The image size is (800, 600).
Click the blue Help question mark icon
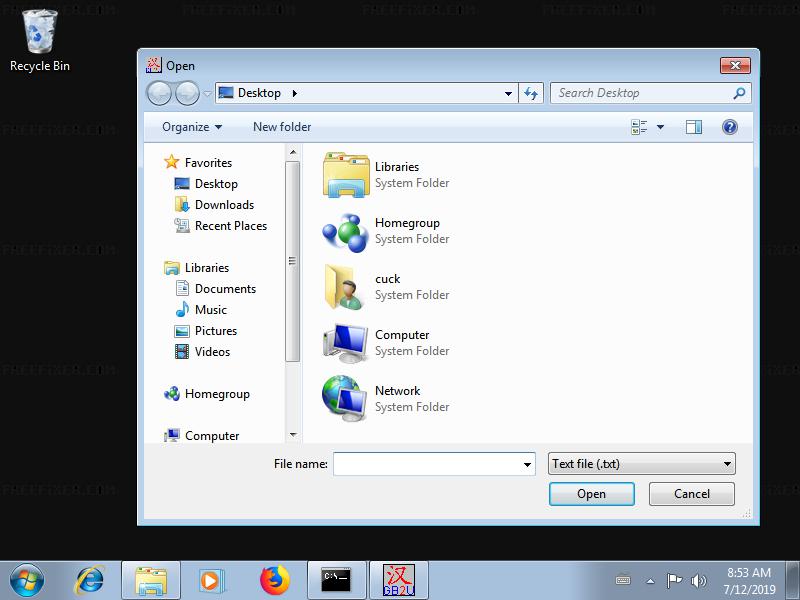(730, 127)
